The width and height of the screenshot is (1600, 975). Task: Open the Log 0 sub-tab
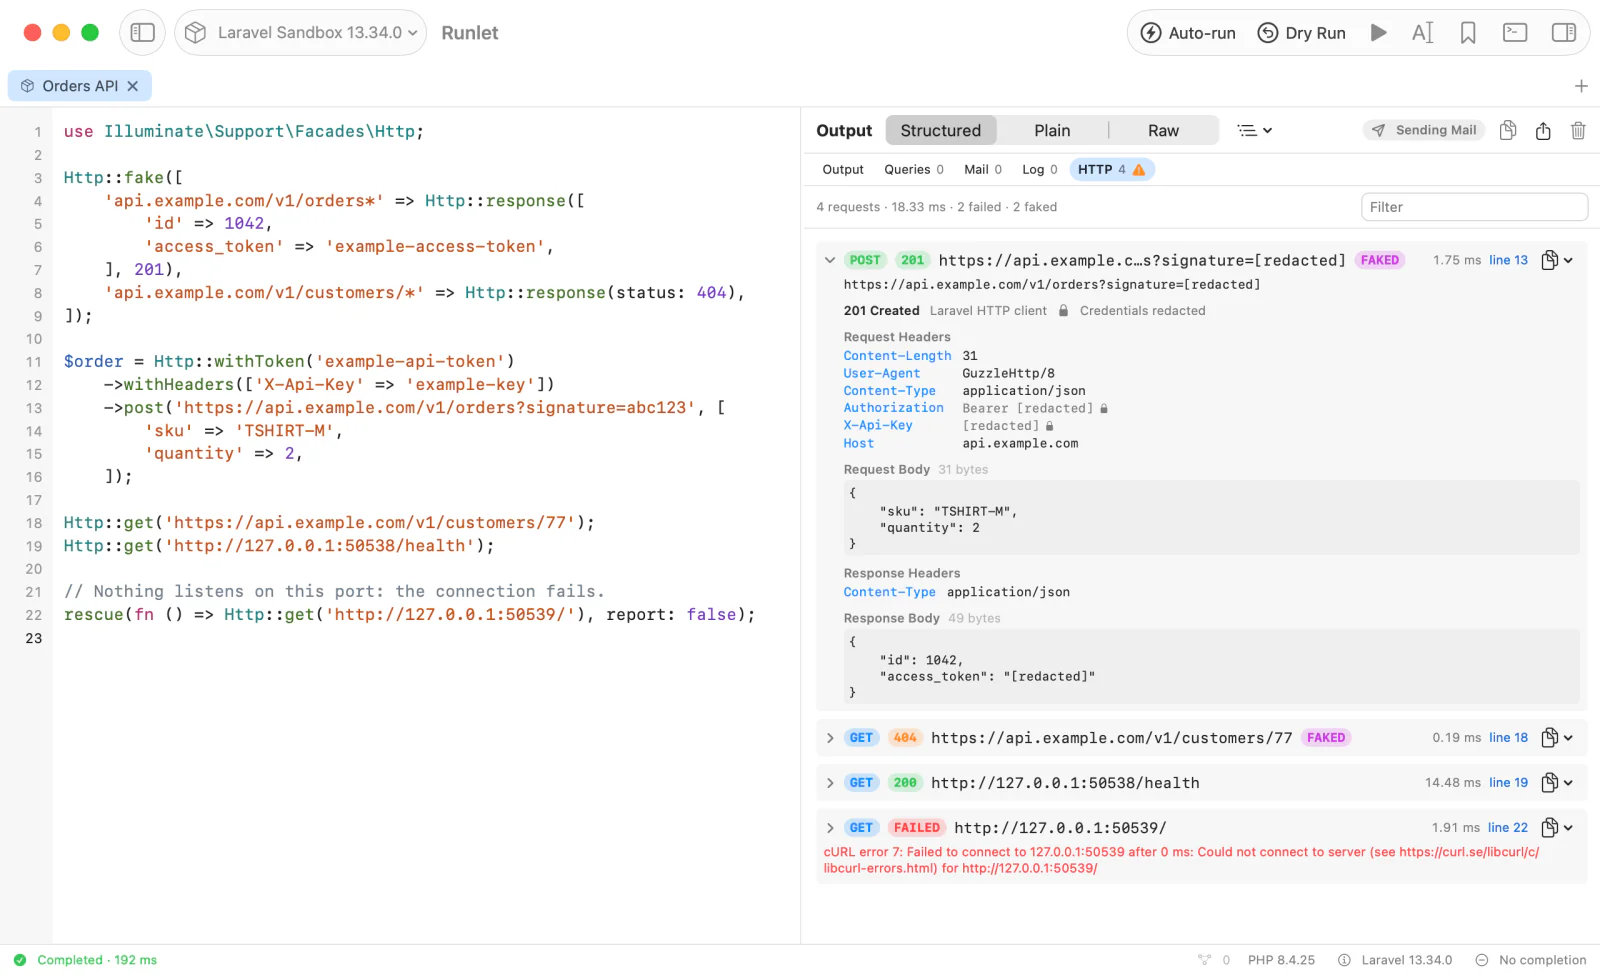point(1040,169)
